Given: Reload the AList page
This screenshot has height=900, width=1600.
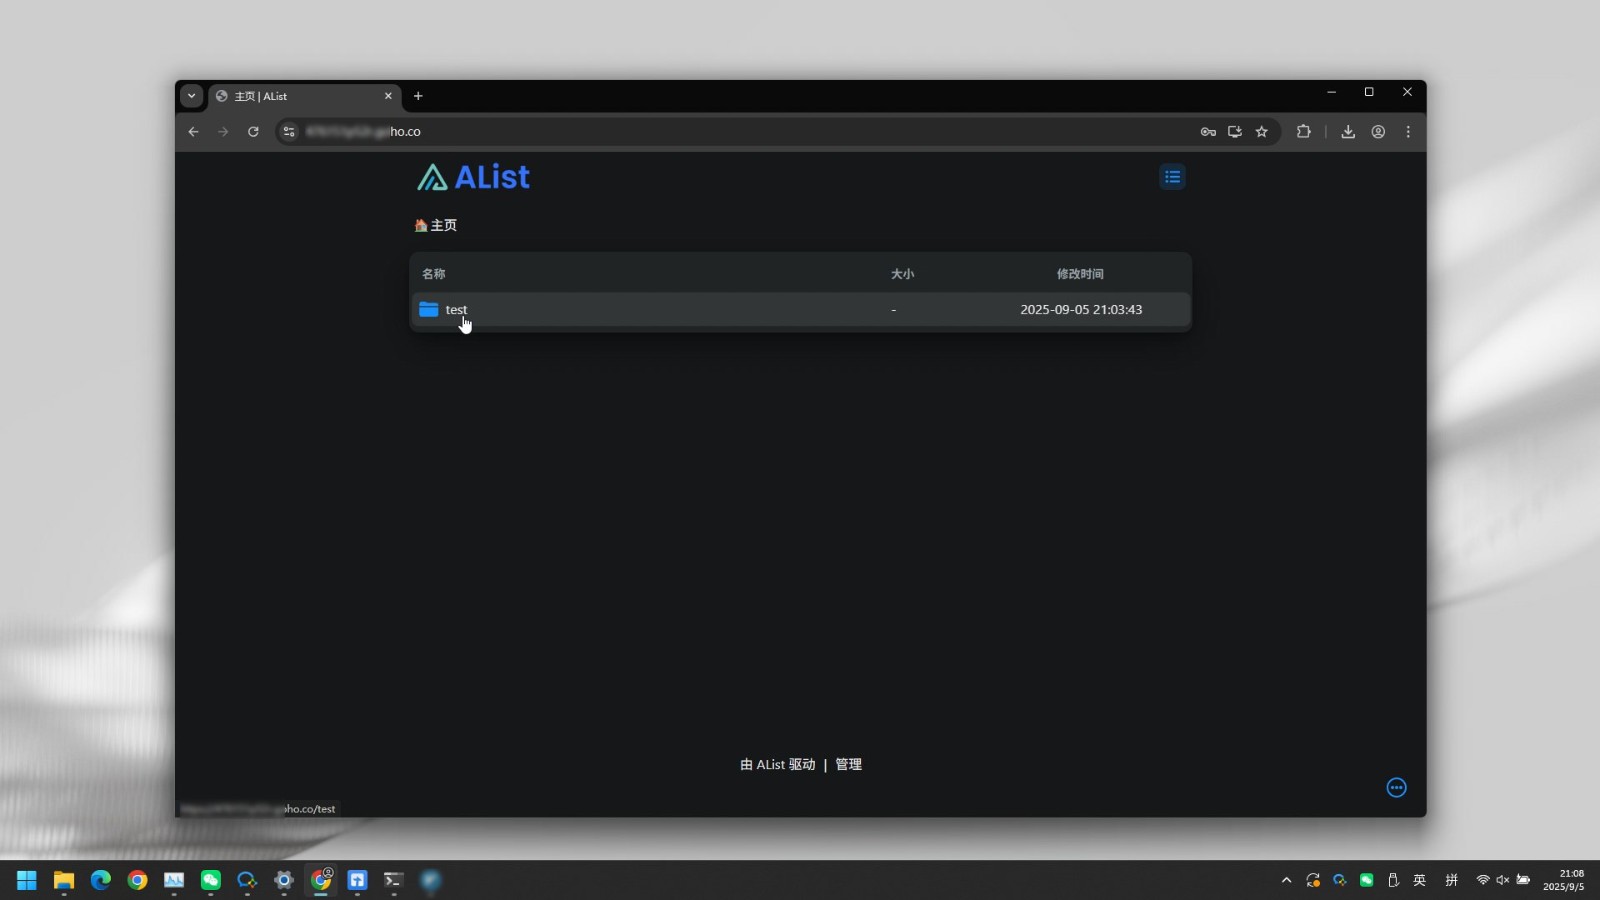Looking at the screenshot, I should pyautogui.click(x=253, y=132).
